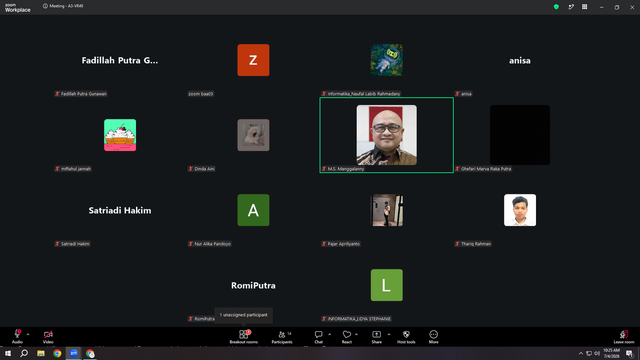Open Windows taskbar search
Image resolution: width=640 pixels, height=360 pixels.
pos(24,353)
